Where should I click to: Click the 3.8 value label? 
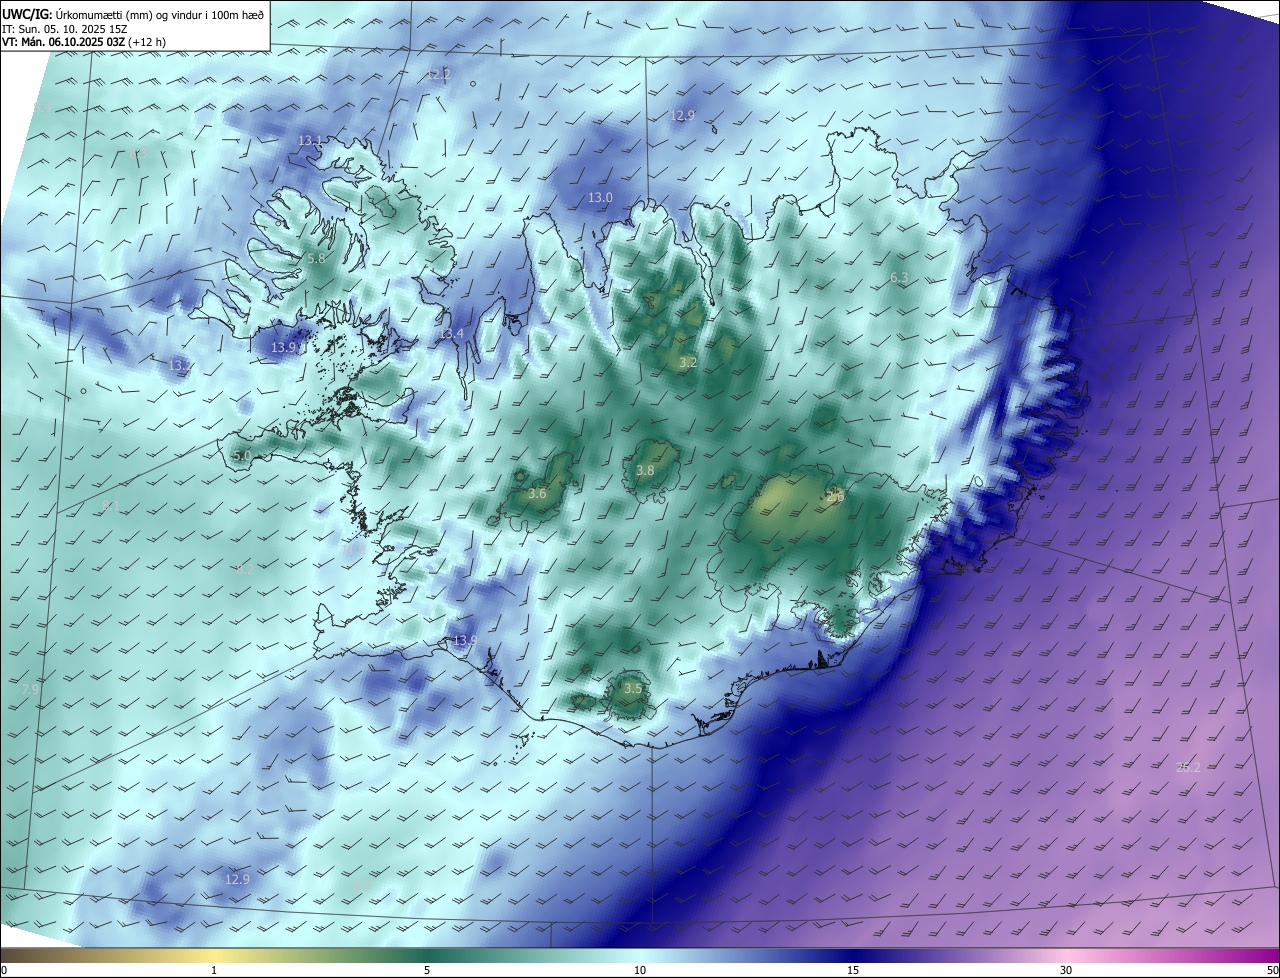(x=645, y=470)
